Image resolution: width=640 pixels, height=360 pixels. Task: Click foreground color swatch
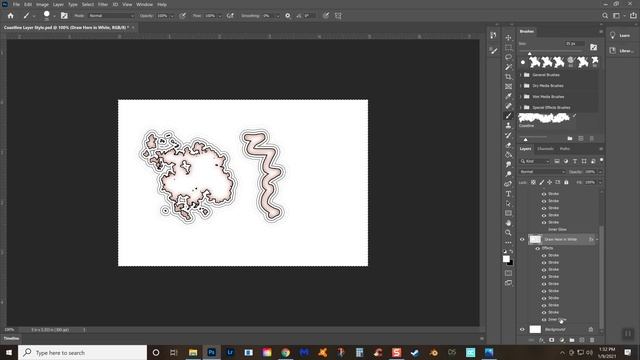506,259
